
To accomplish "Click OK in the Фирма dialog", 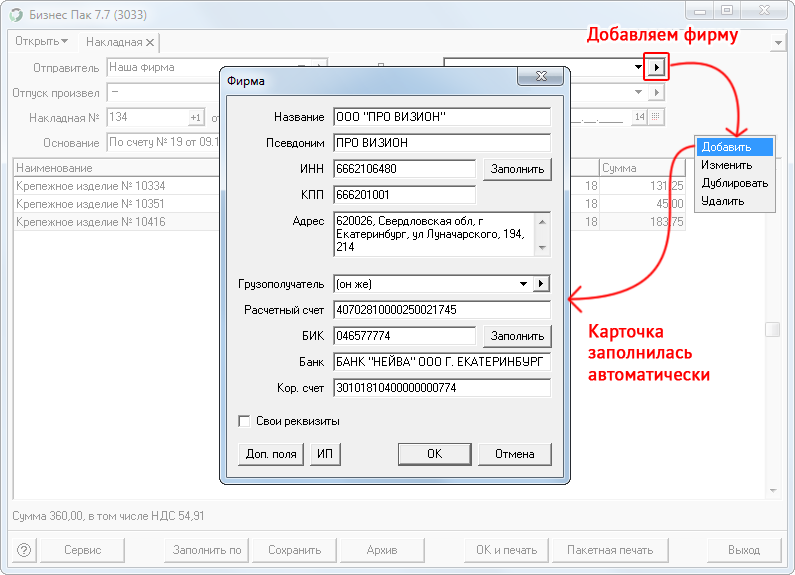I will click(x=434, y=453).
